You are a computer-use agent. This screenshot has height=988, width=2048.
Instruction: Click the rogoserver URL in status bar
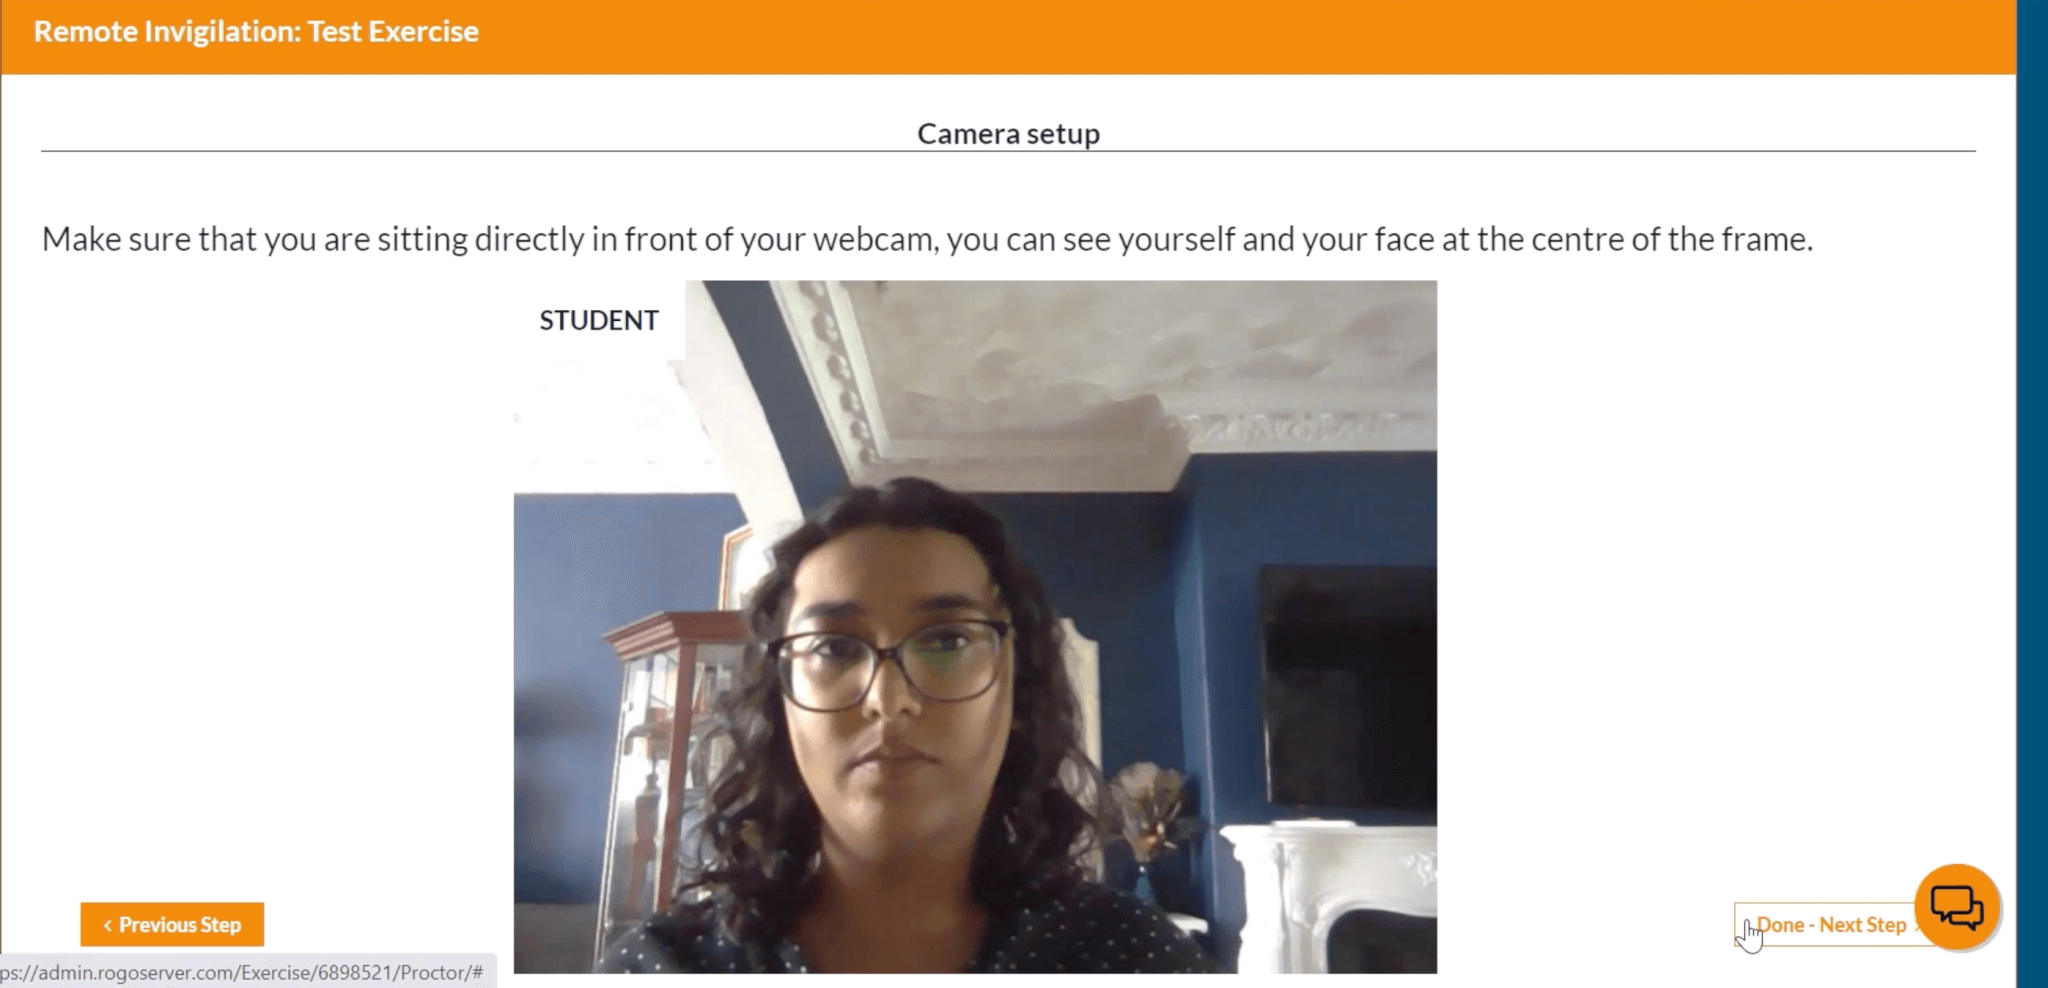point(241,972)
